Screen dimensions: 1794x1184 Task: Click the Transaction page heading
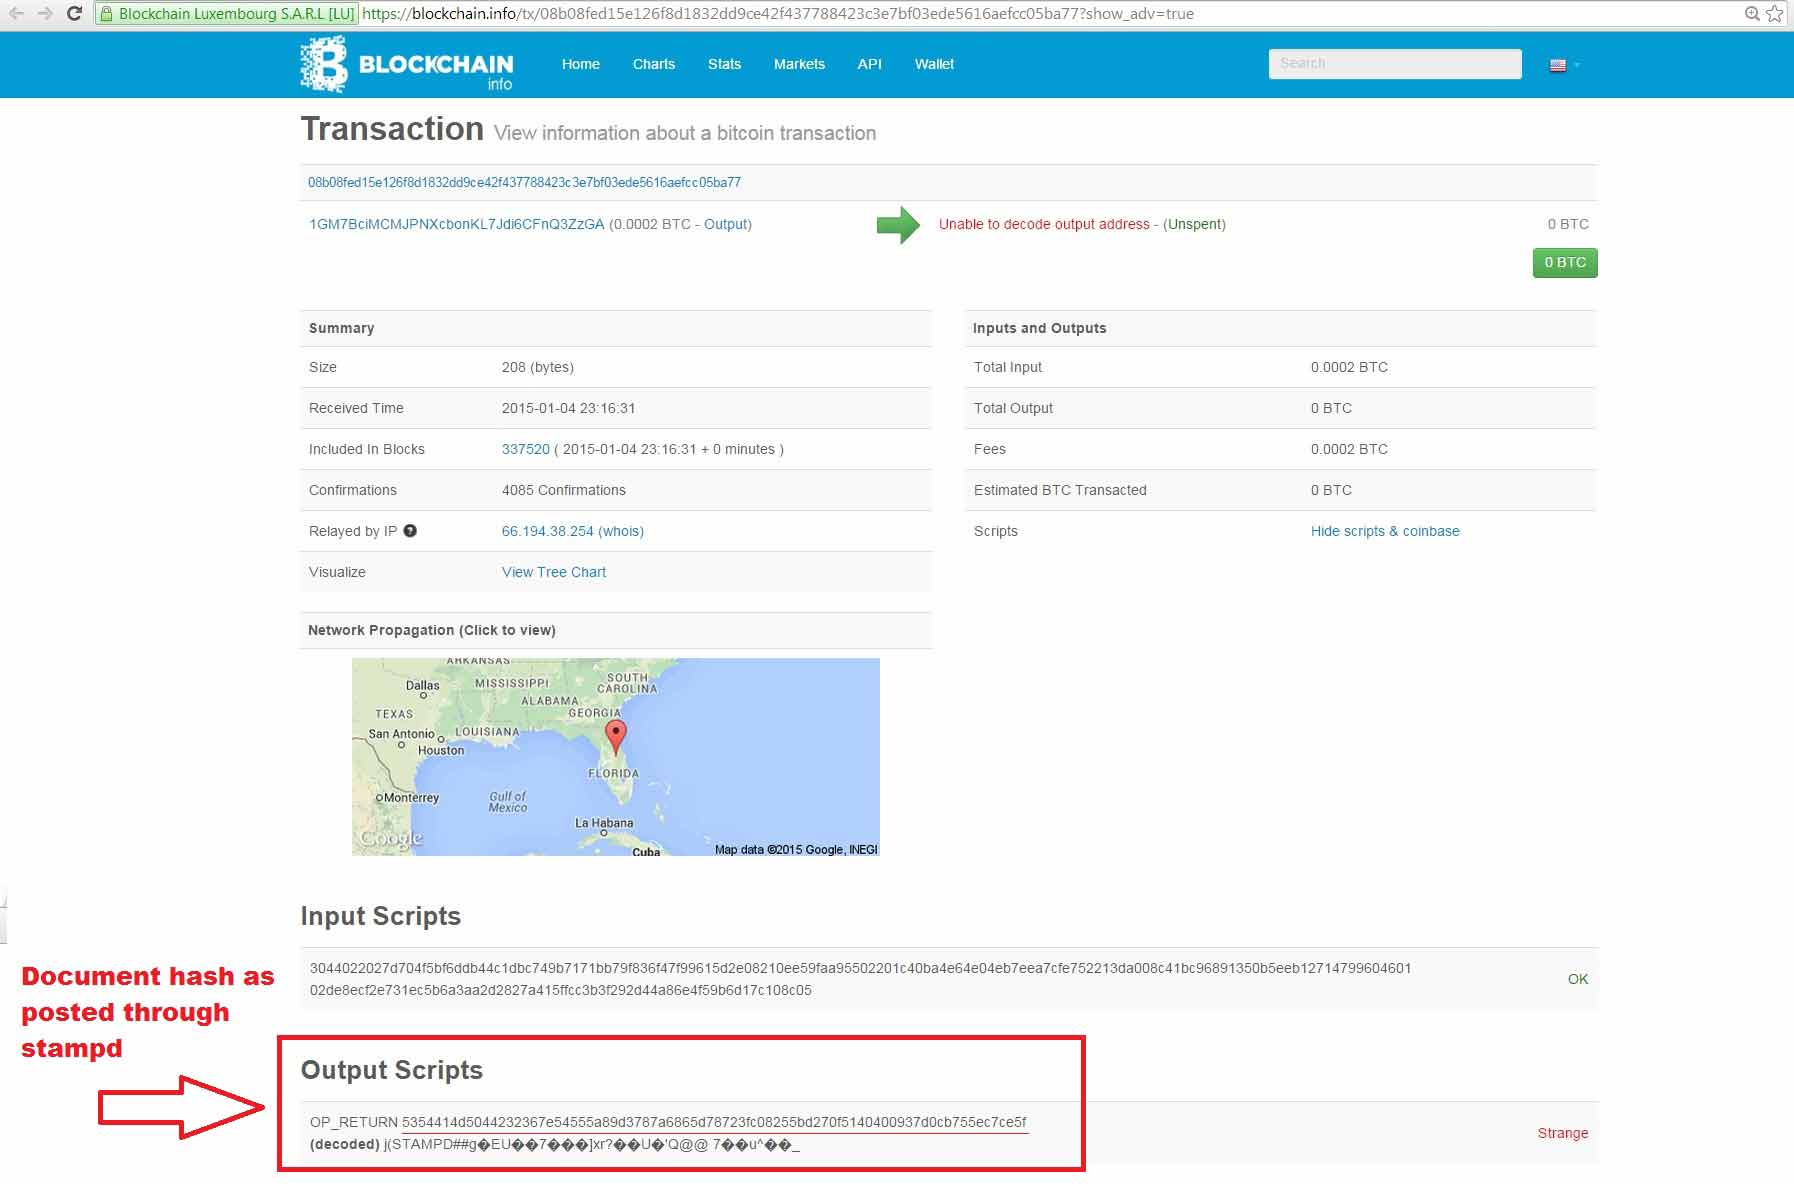(x=392, y=129)
